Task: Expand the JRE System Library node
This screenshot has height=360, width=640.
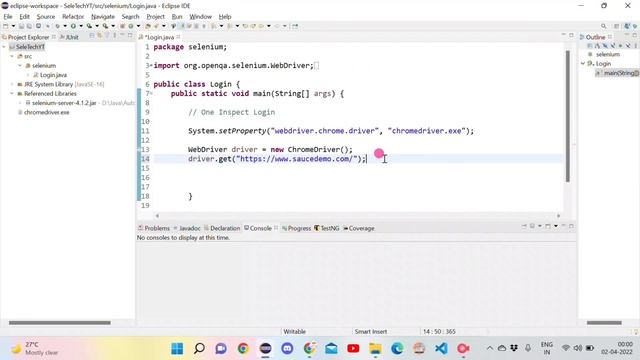Action: click(x=12, y=84)
